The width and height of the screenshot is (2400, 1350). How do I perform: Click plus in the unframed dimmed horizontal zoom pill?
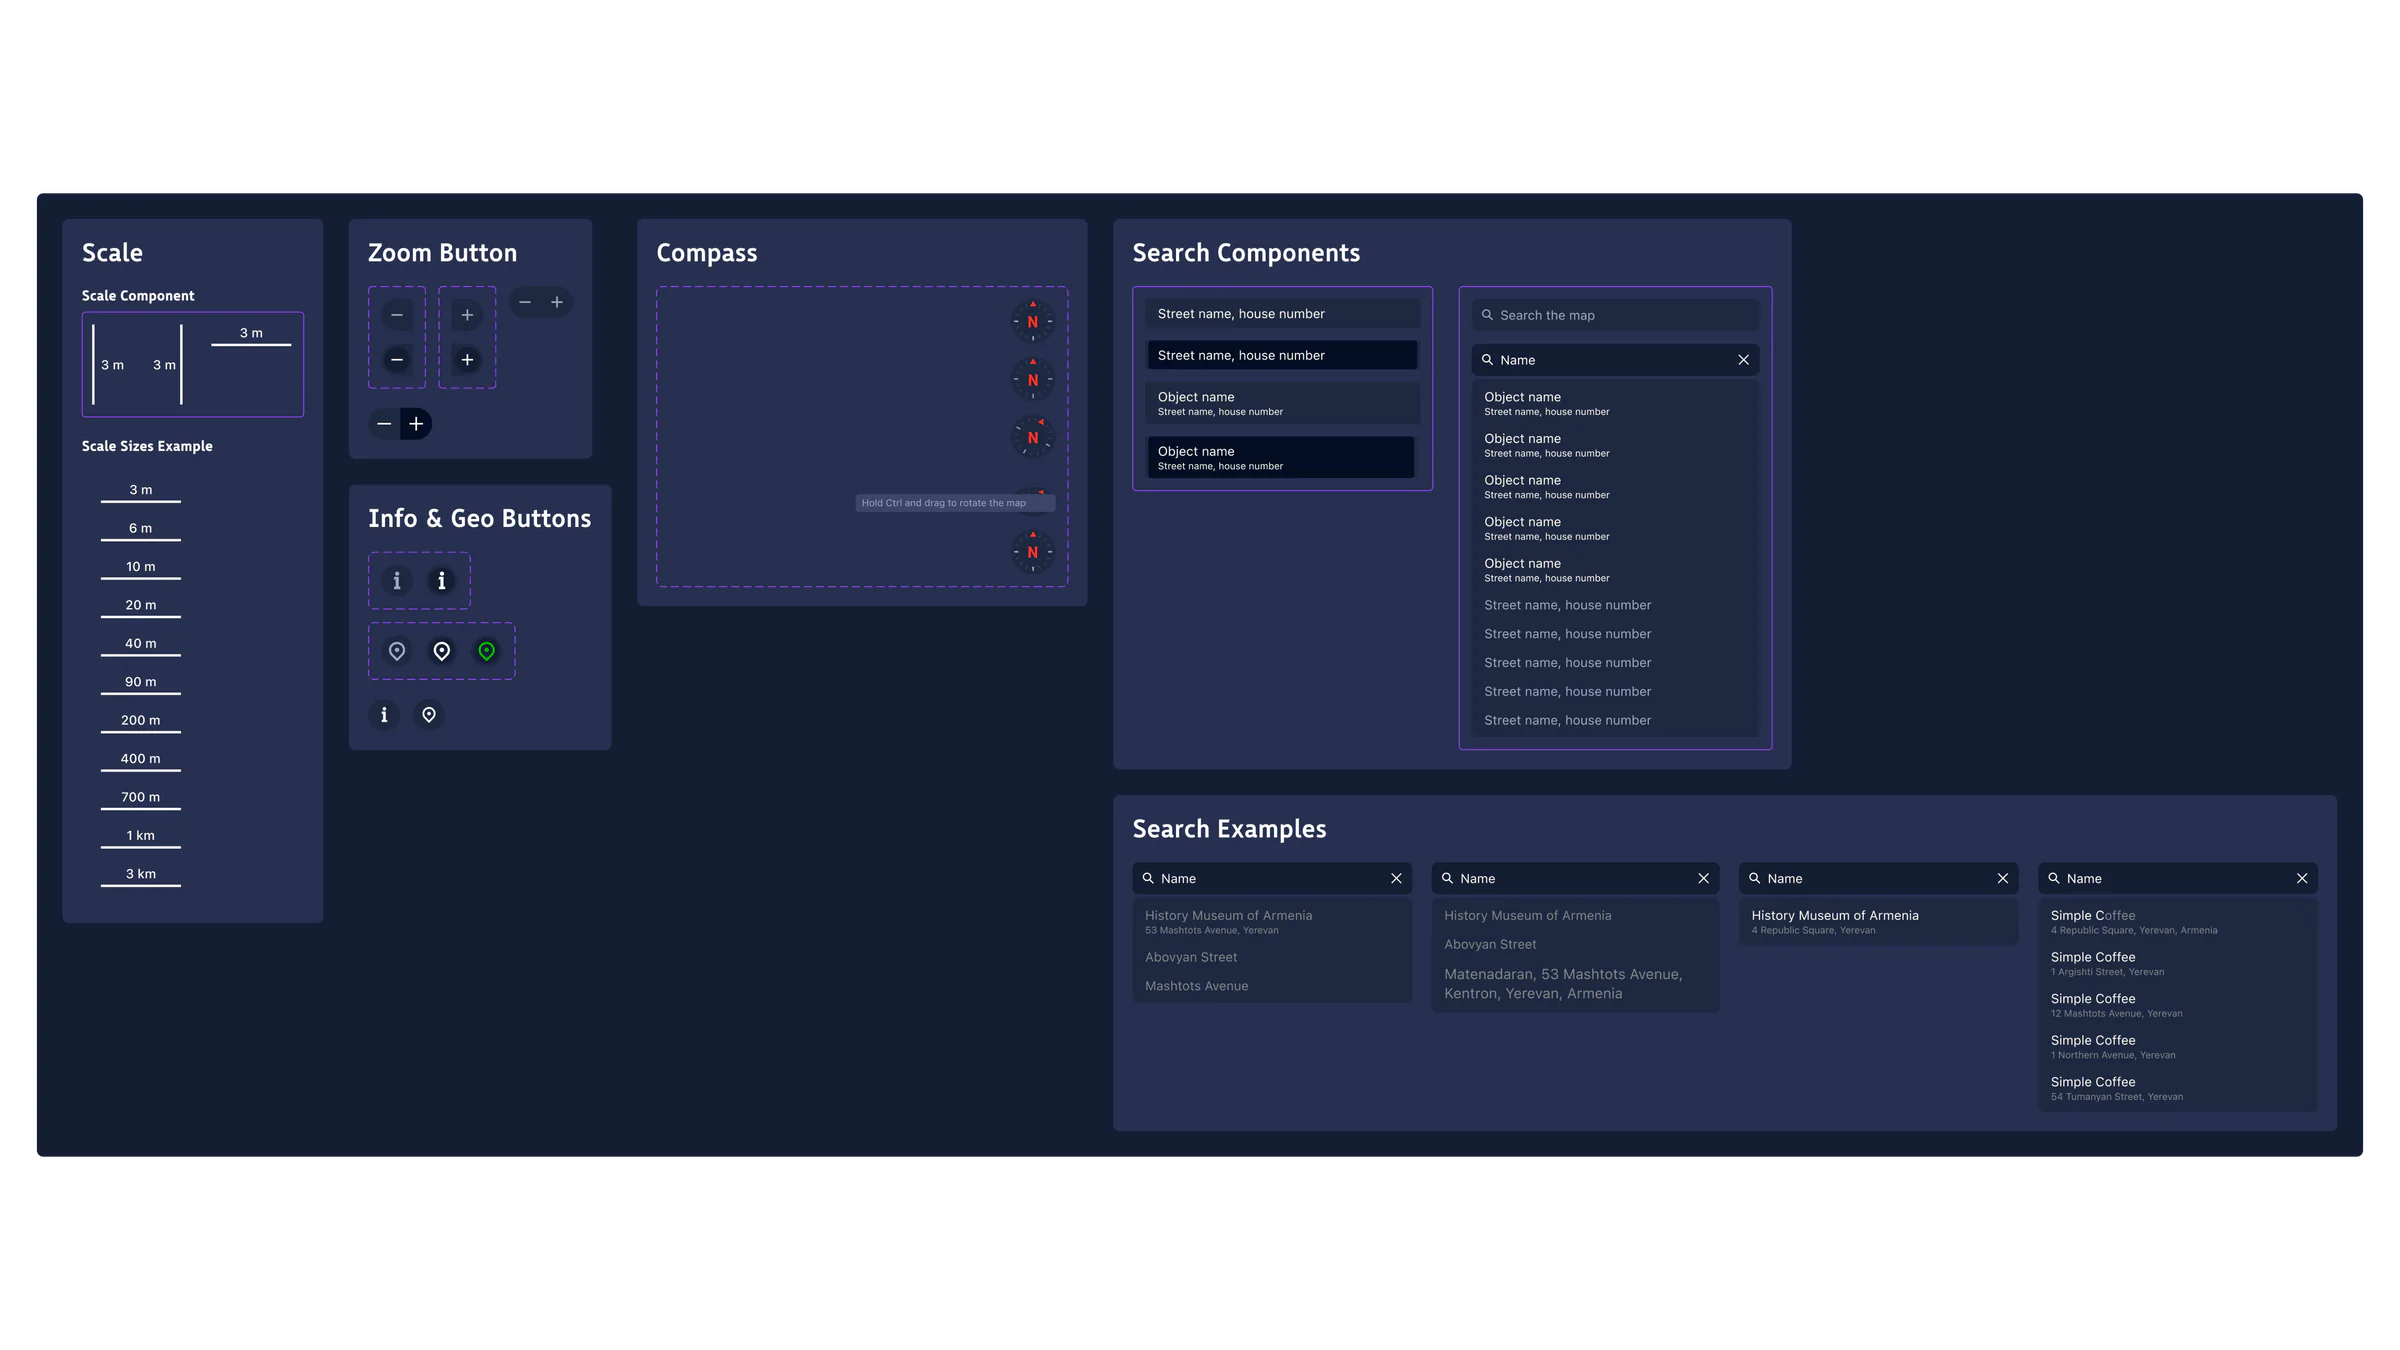click(557, 302)
